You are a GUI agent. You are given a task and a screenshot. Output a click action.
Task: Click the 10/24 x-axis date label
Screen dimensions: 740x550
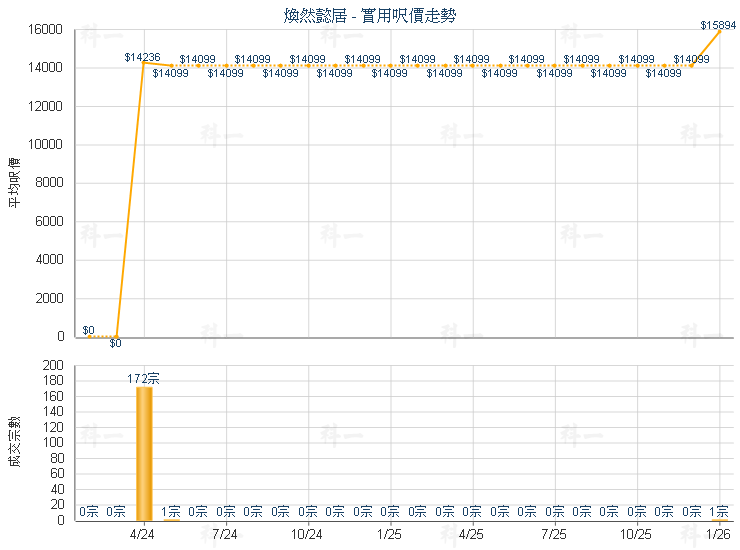click(x=308, y=534)
